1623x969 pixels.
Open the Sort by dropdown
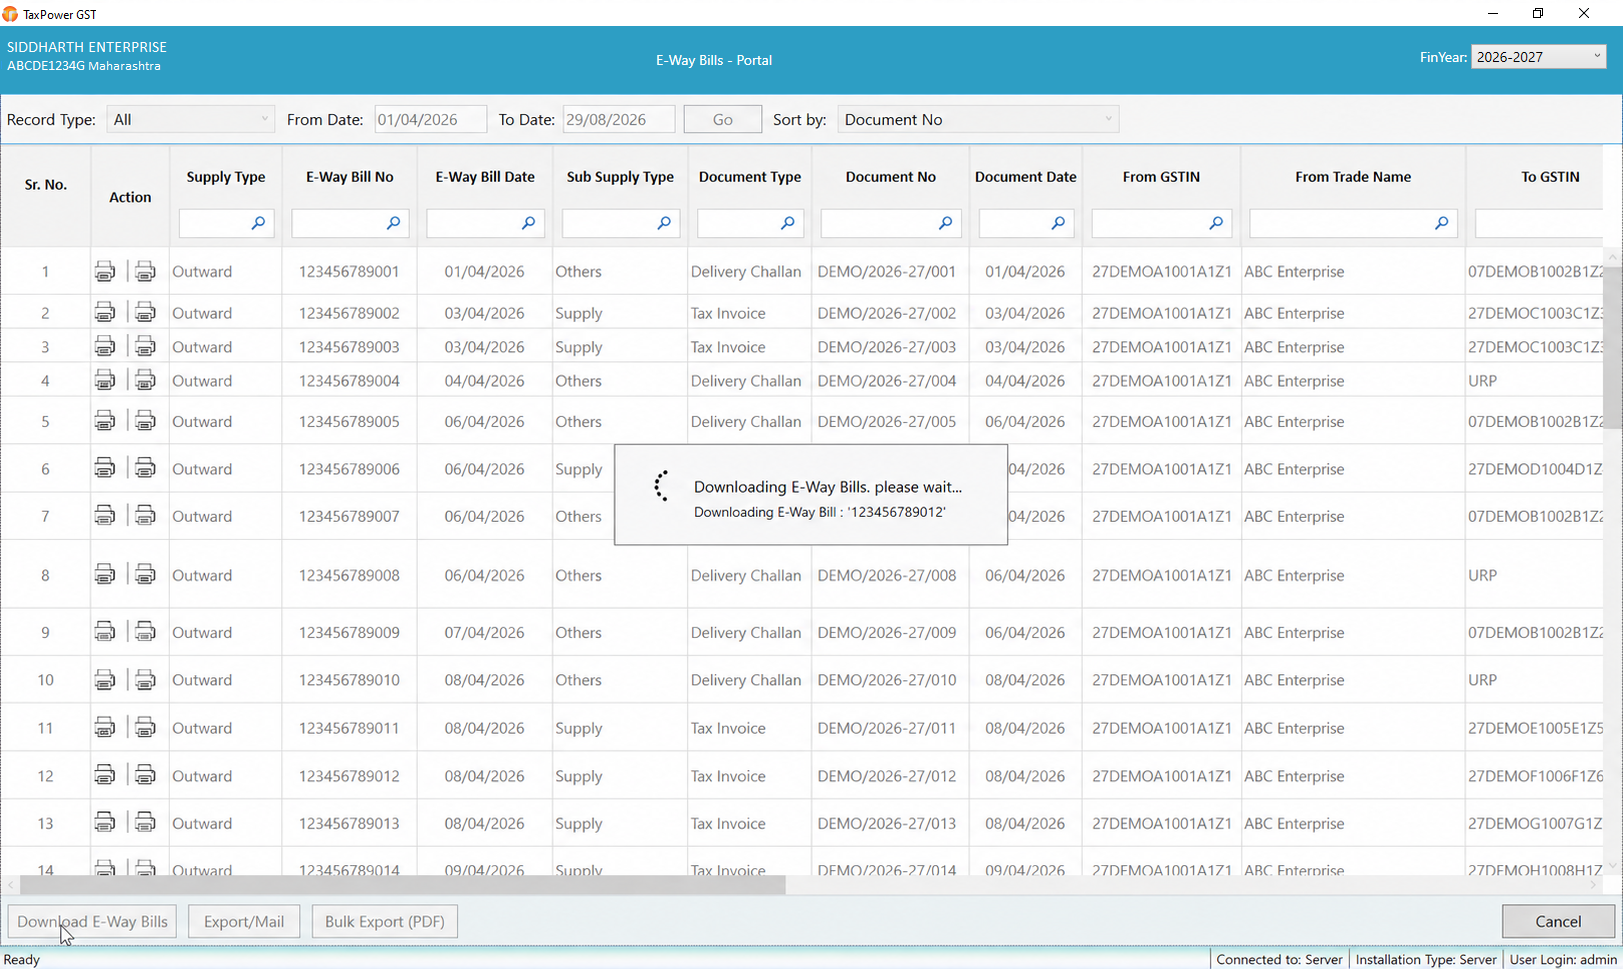978,119
